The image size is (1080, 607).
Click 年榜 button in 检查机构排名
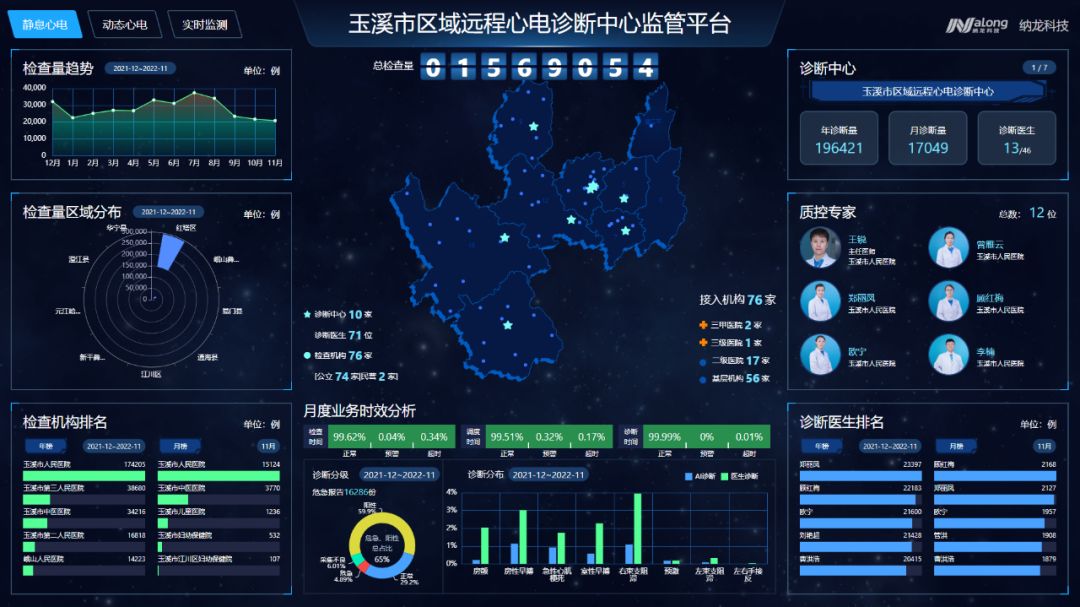45,446
